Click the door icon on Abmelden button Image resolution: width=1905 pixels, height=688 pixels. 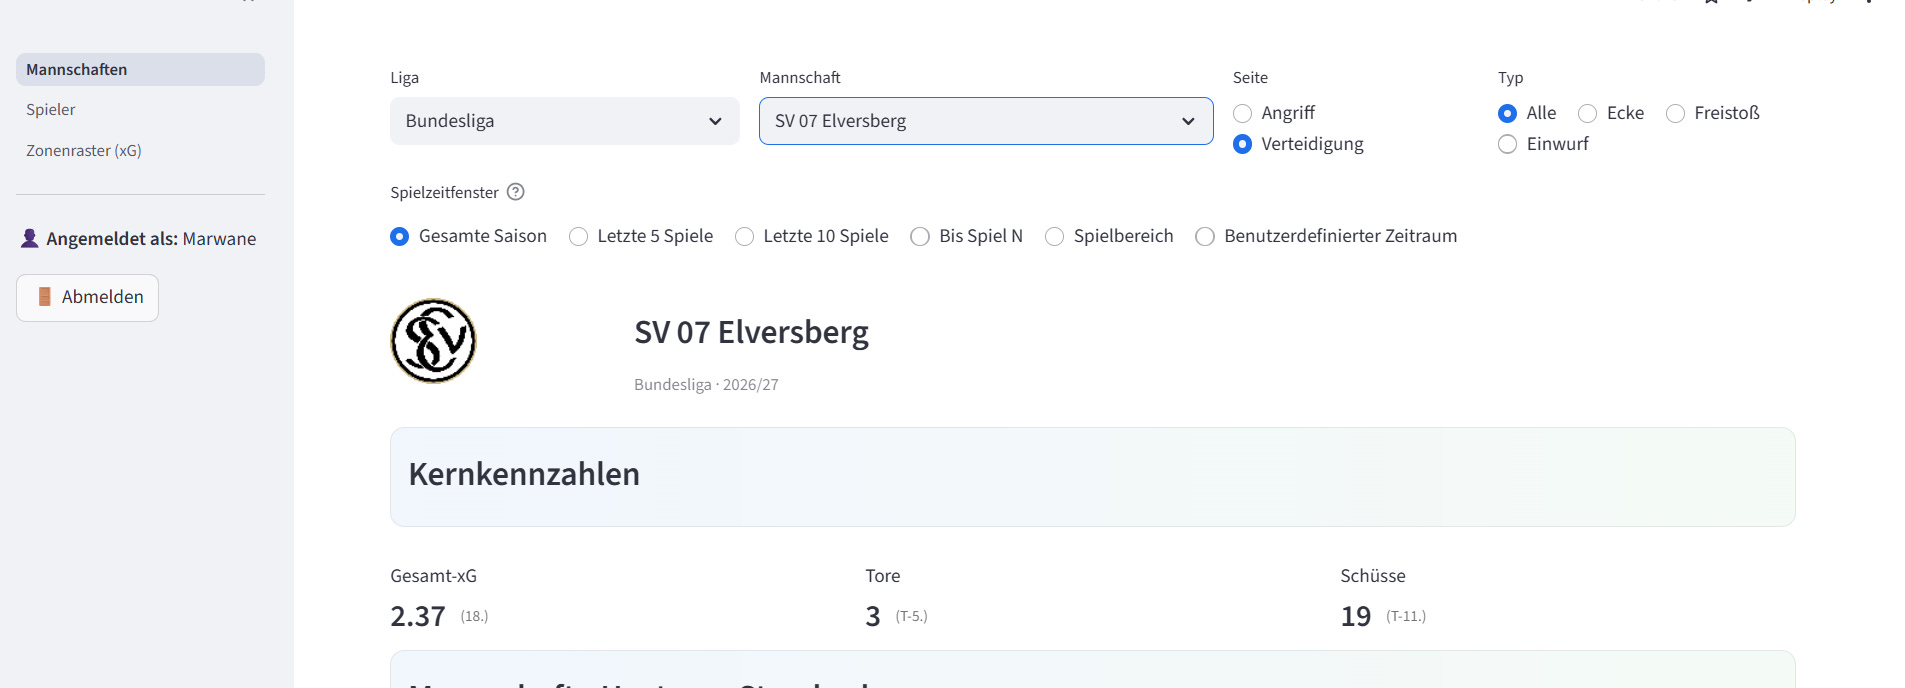tap(44, 297)
